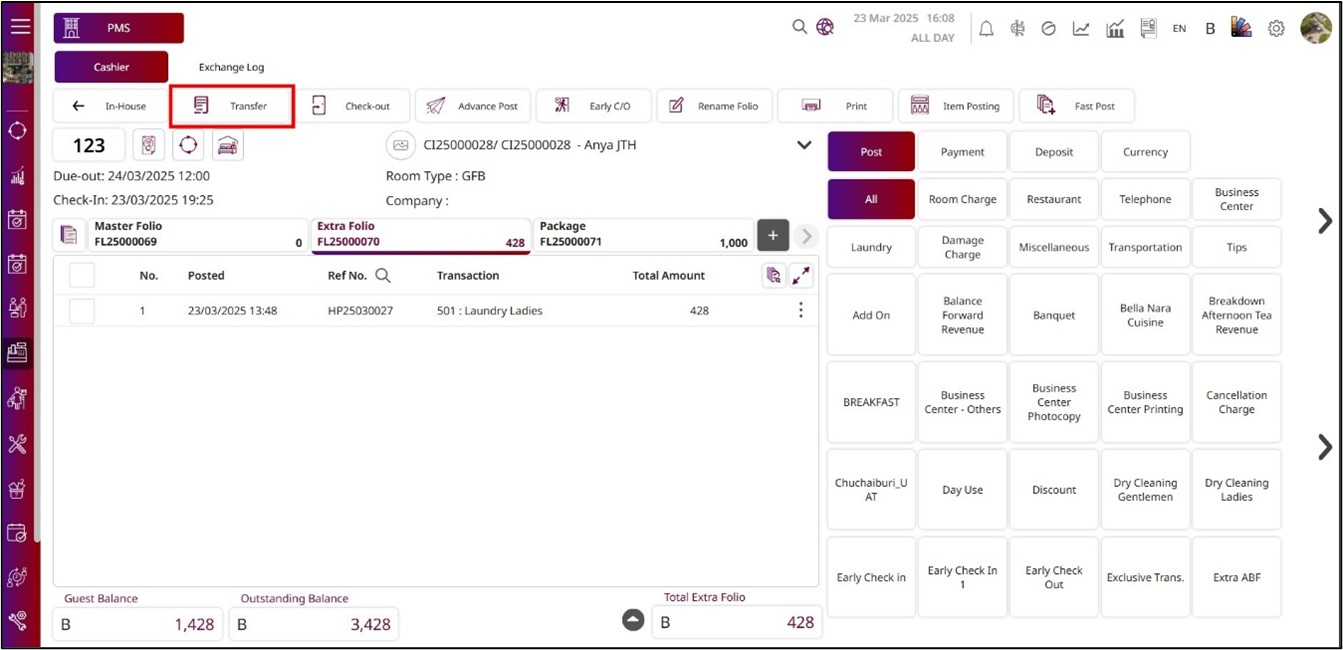Viewport: 1343px width, 650px height.
Task: Open the settings gear
Action: point(1276,28)
